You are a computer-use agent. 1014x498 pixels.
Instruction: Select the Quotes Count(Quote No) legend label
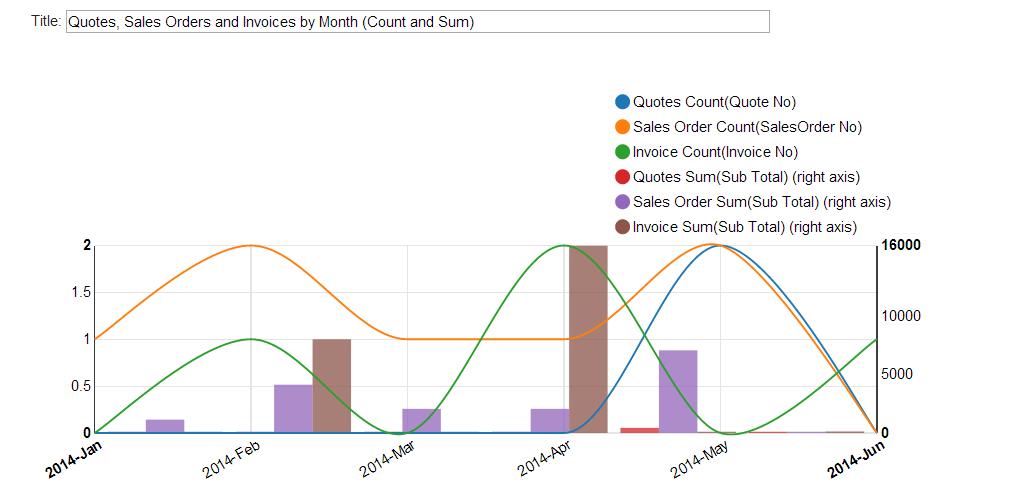[x=714, y=102]
